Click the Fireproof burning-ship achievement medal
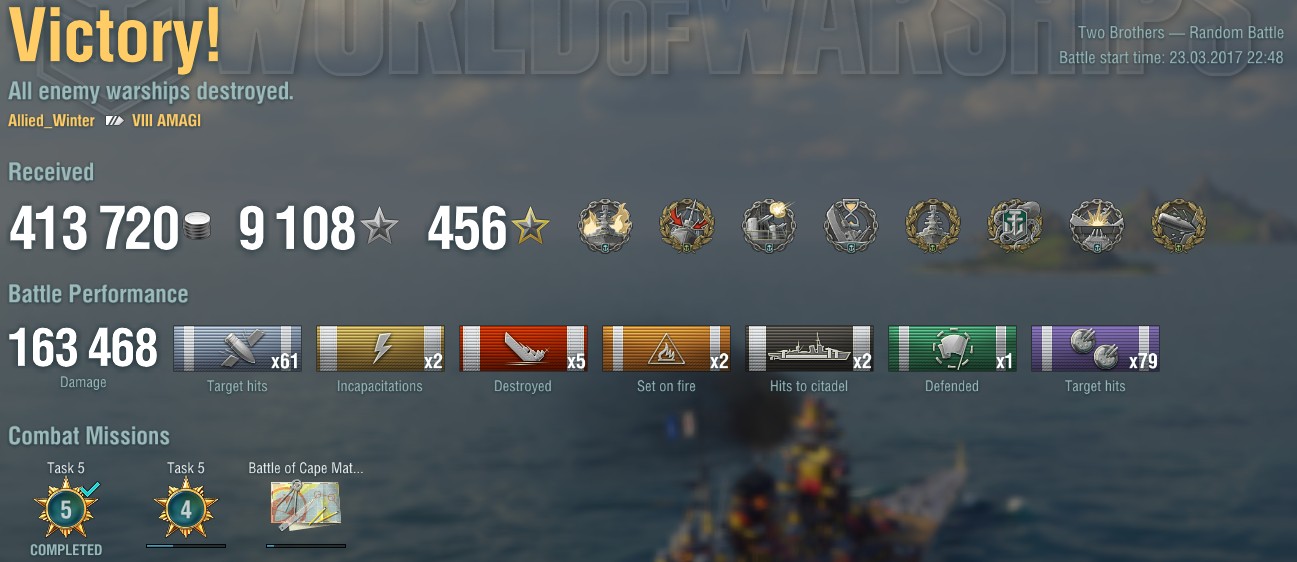Image resolution: width=1297 pixels, height=562 pixels. pos(605,226)
